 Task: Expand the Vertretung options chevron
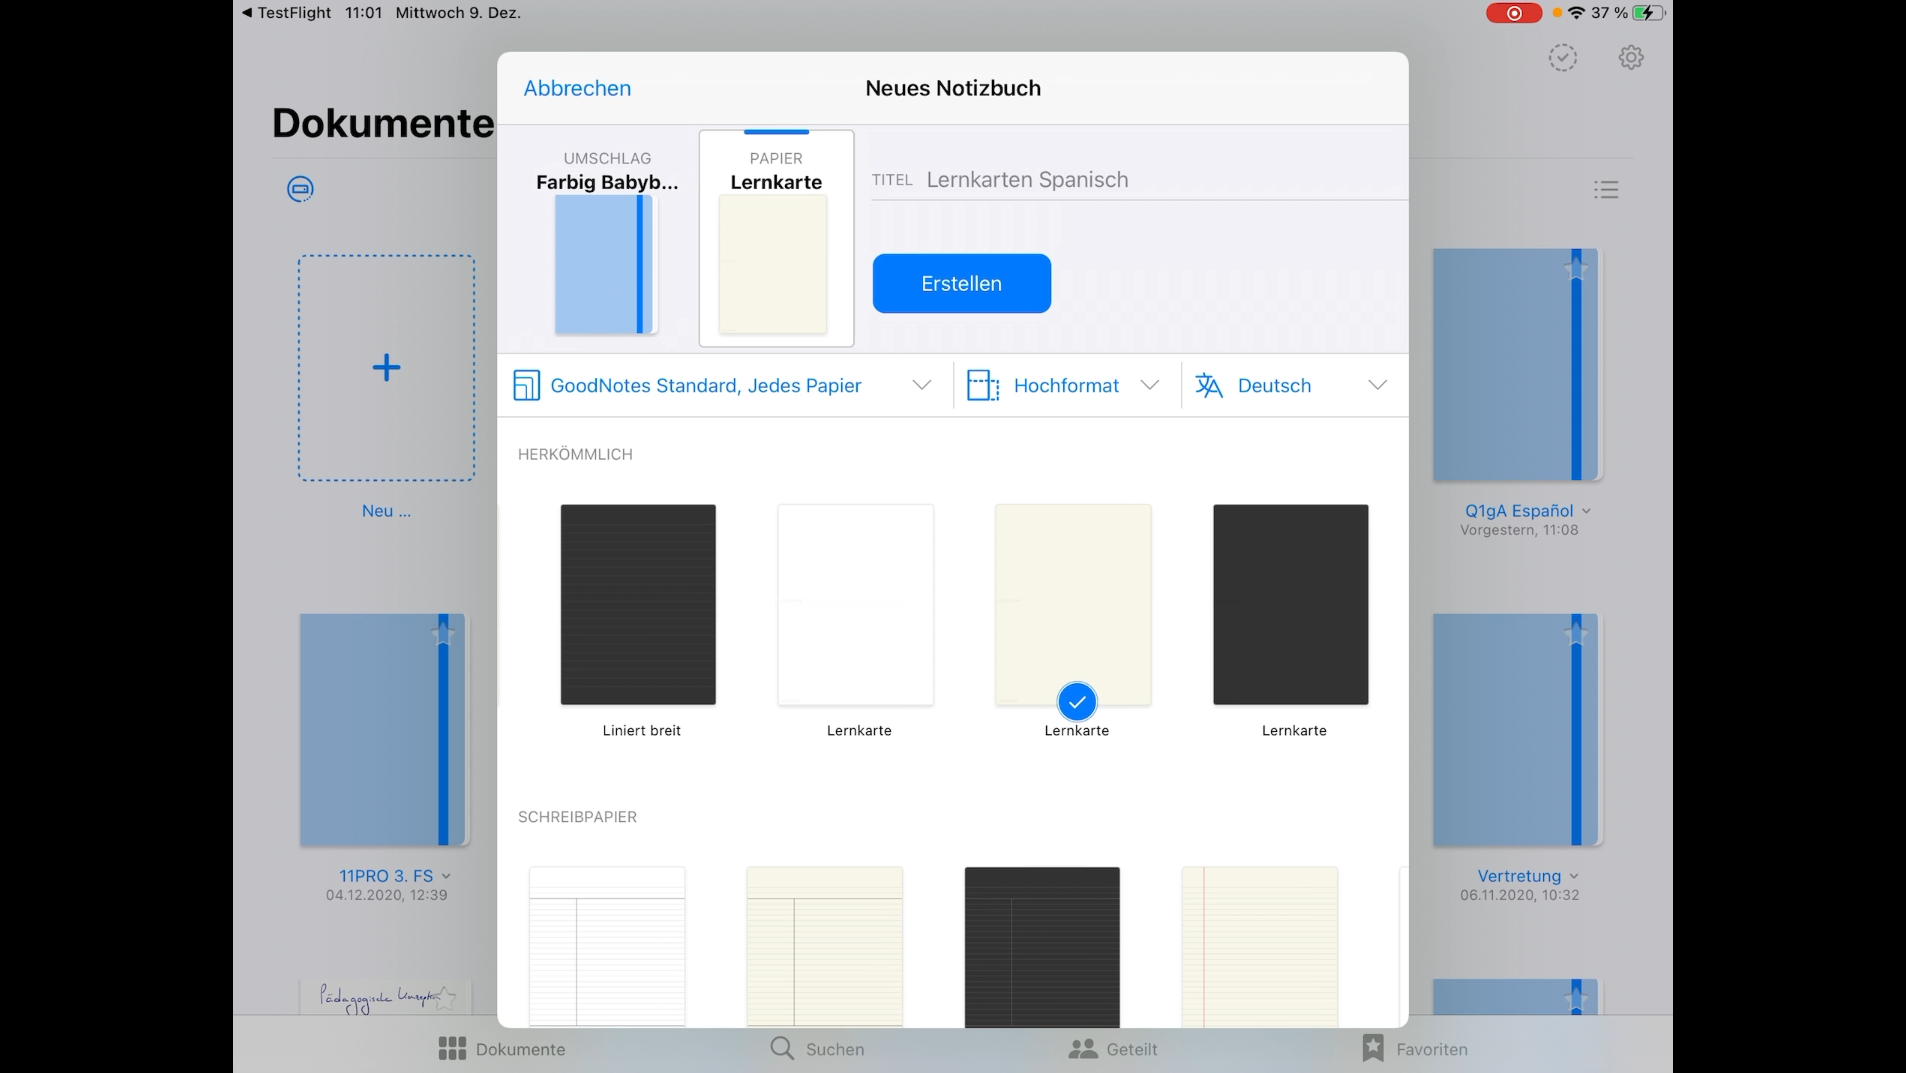coord(1574,876)
